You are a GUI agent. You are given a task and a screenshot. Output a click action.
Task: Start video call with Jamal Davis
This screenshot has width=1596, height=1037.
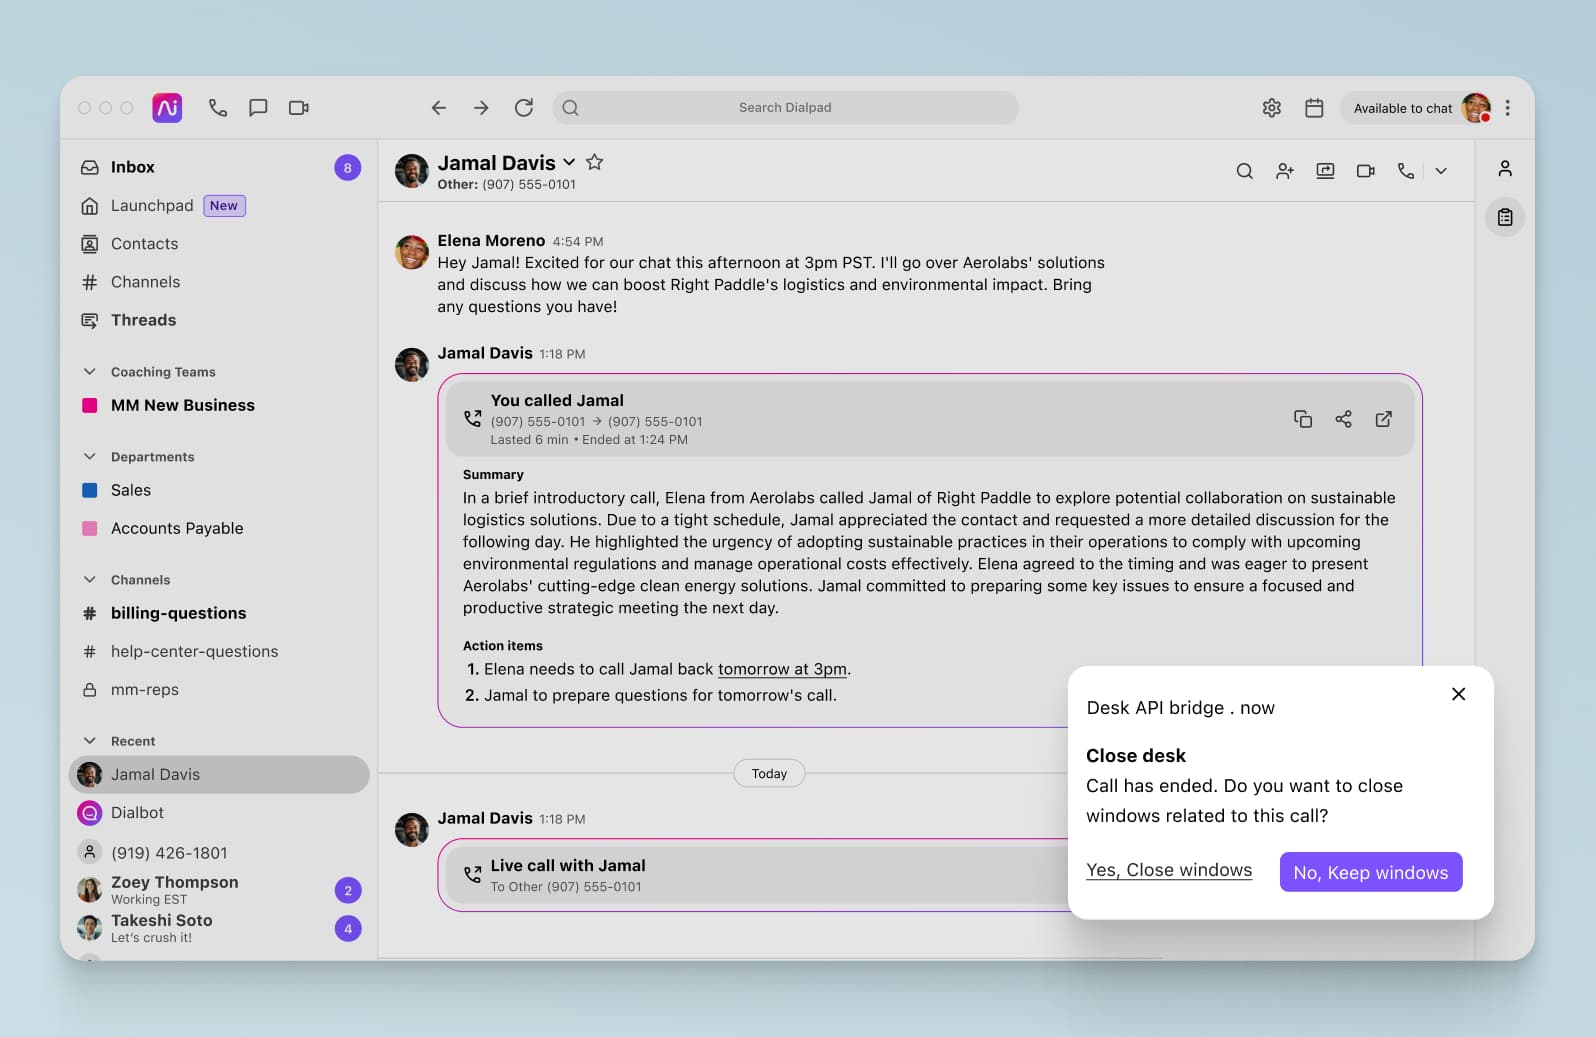[1365, 171]
